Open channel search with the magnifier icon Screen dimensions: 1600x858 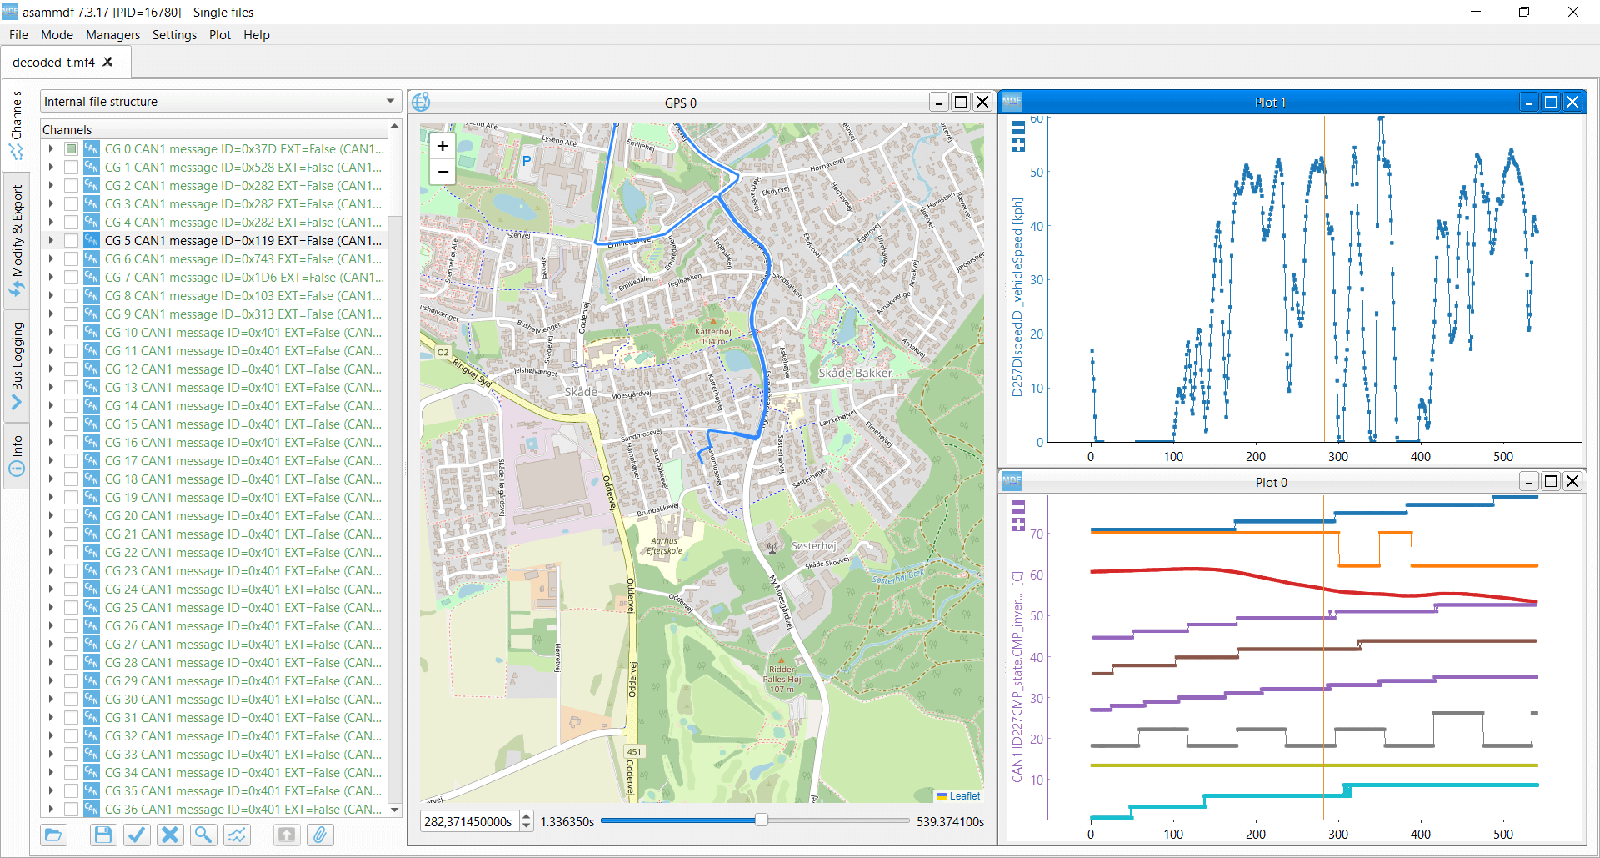[203, 834]
